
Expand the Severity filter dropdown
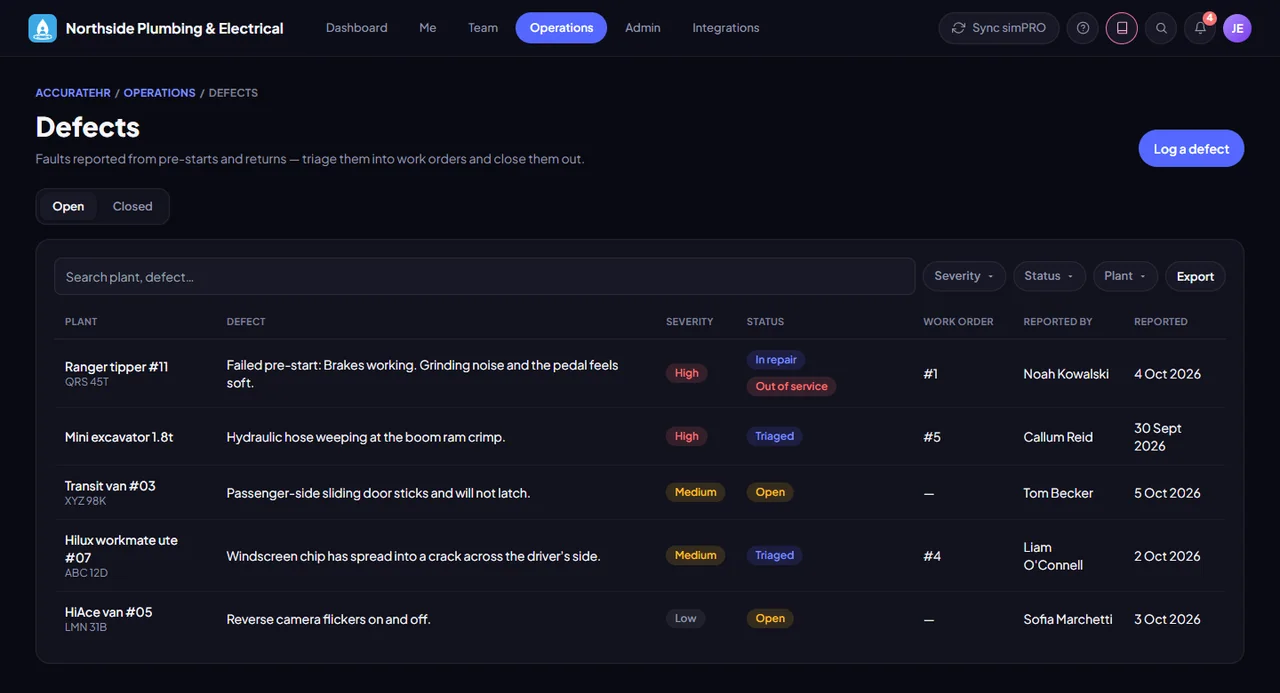coord(964,276)
